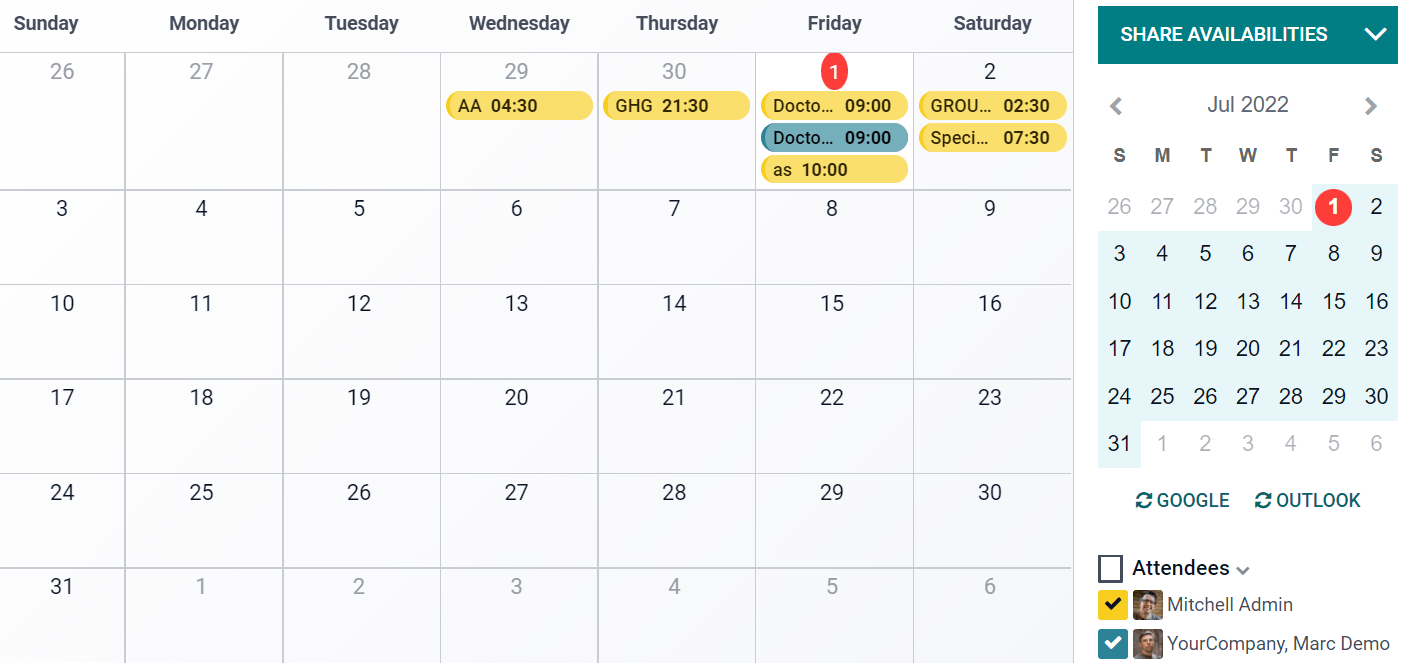Click Marc Demo's avatar picture
1406x663 pixels.
pyautogui.click(x=1147, y=644)
